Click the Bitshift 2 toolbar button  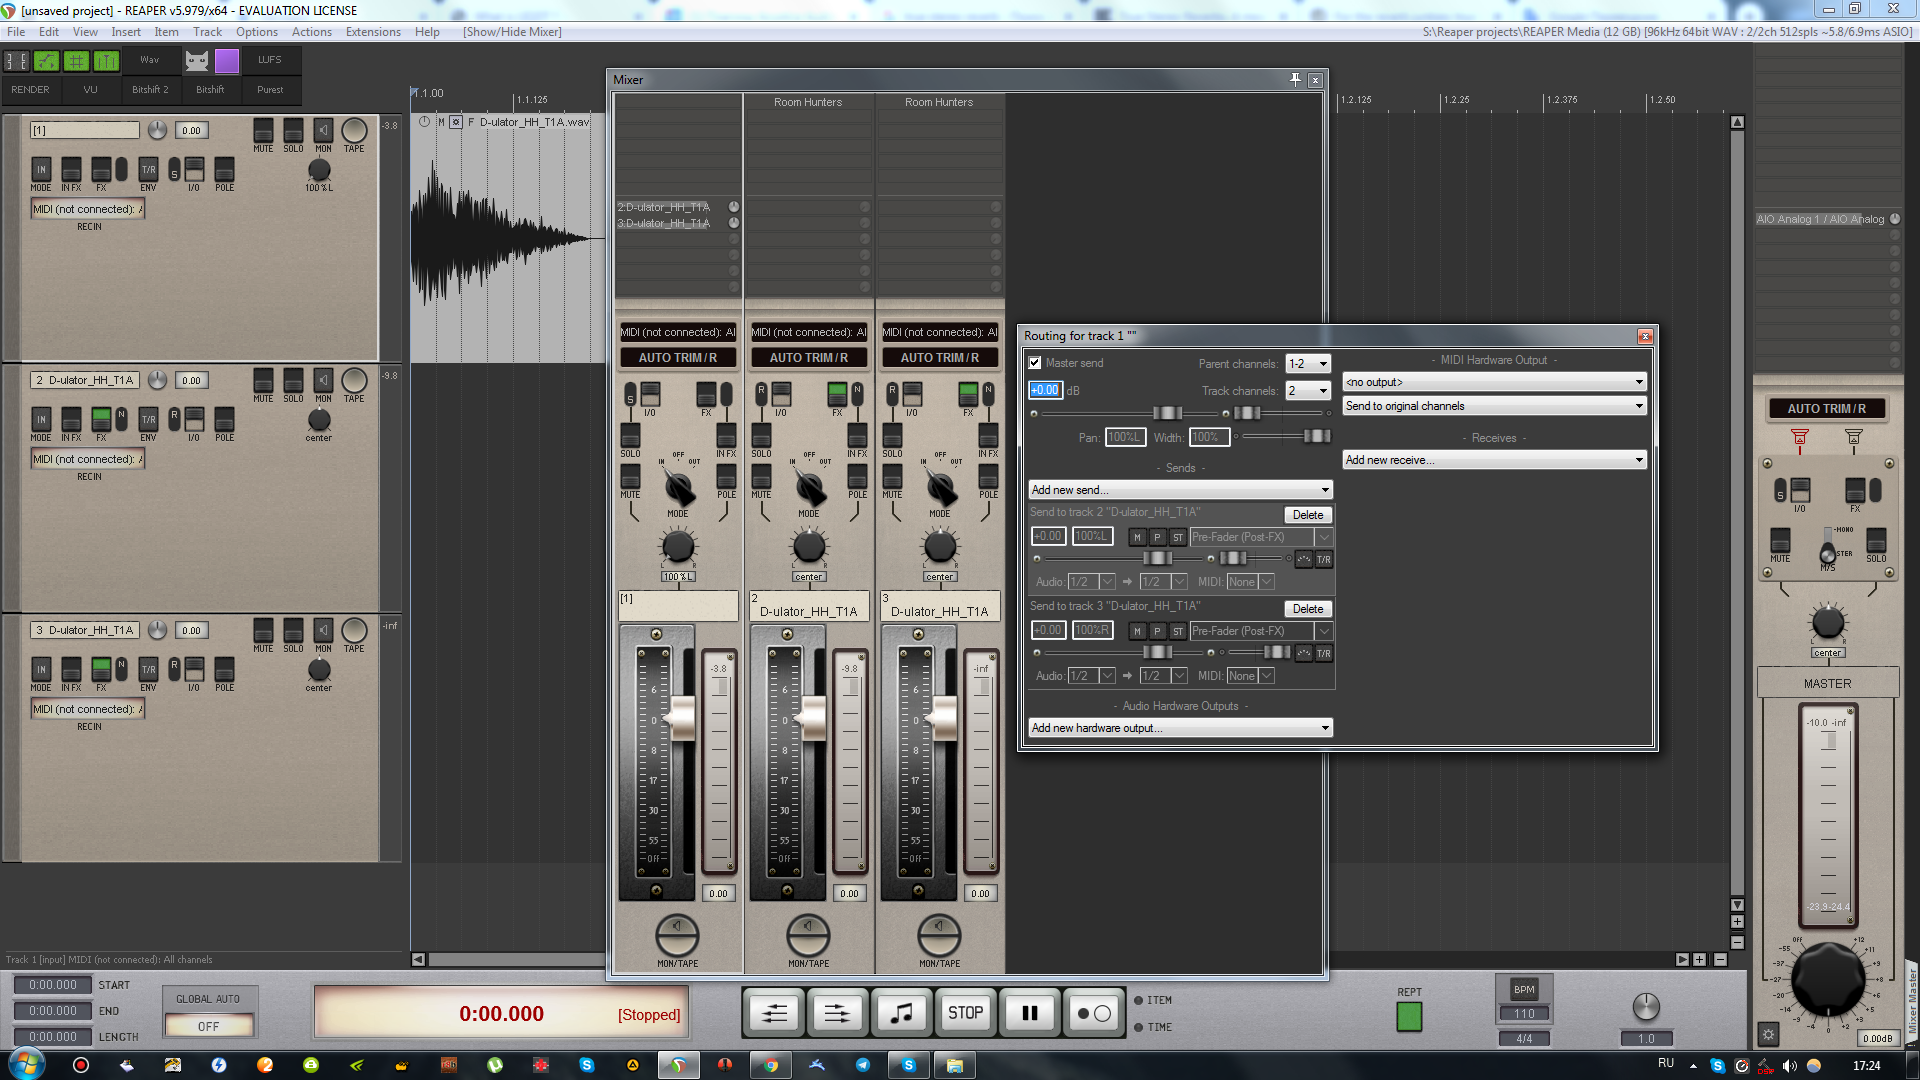[150, 90]
